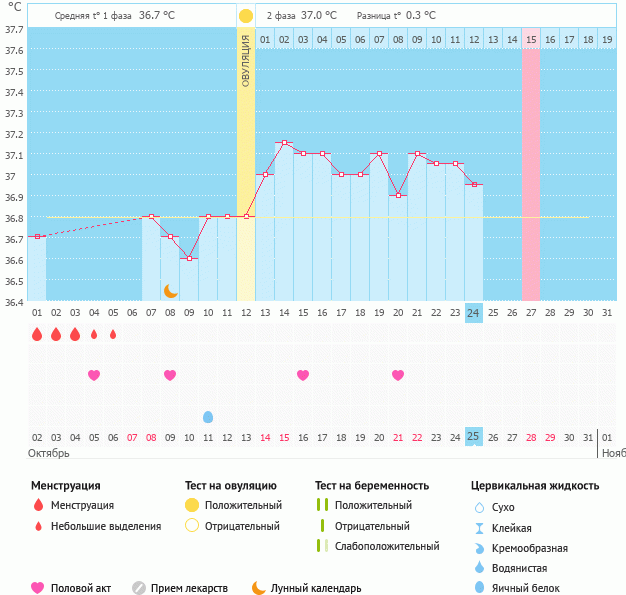
Task: Click the Лунный календарь legend moon icon
Action: click(x=259, y=588)
